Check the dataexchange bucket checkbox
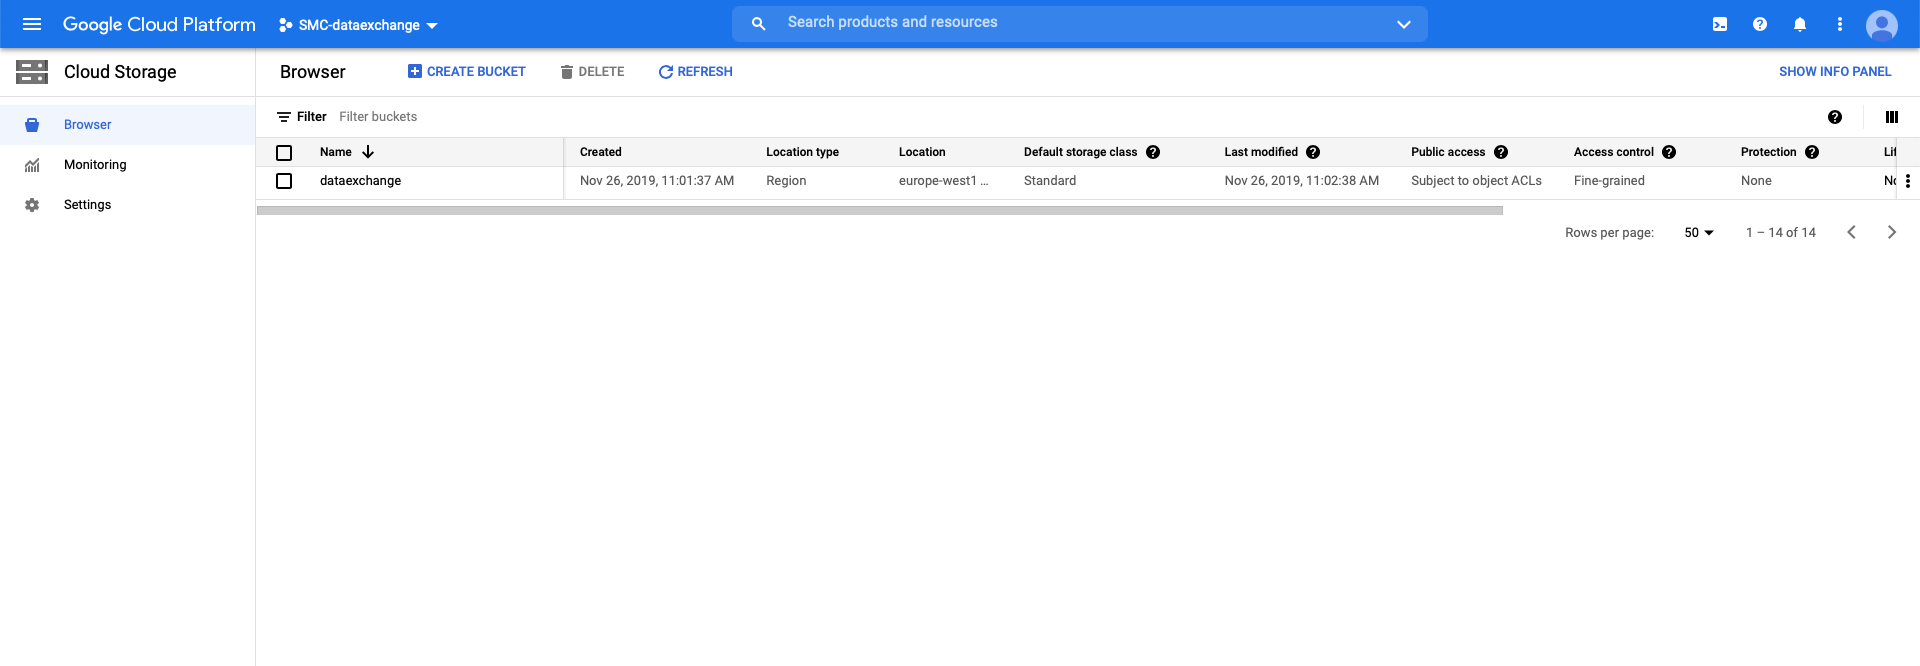The height and width of the screenshot is (666, 1920). pyautogui.click(x=284, y=181)
